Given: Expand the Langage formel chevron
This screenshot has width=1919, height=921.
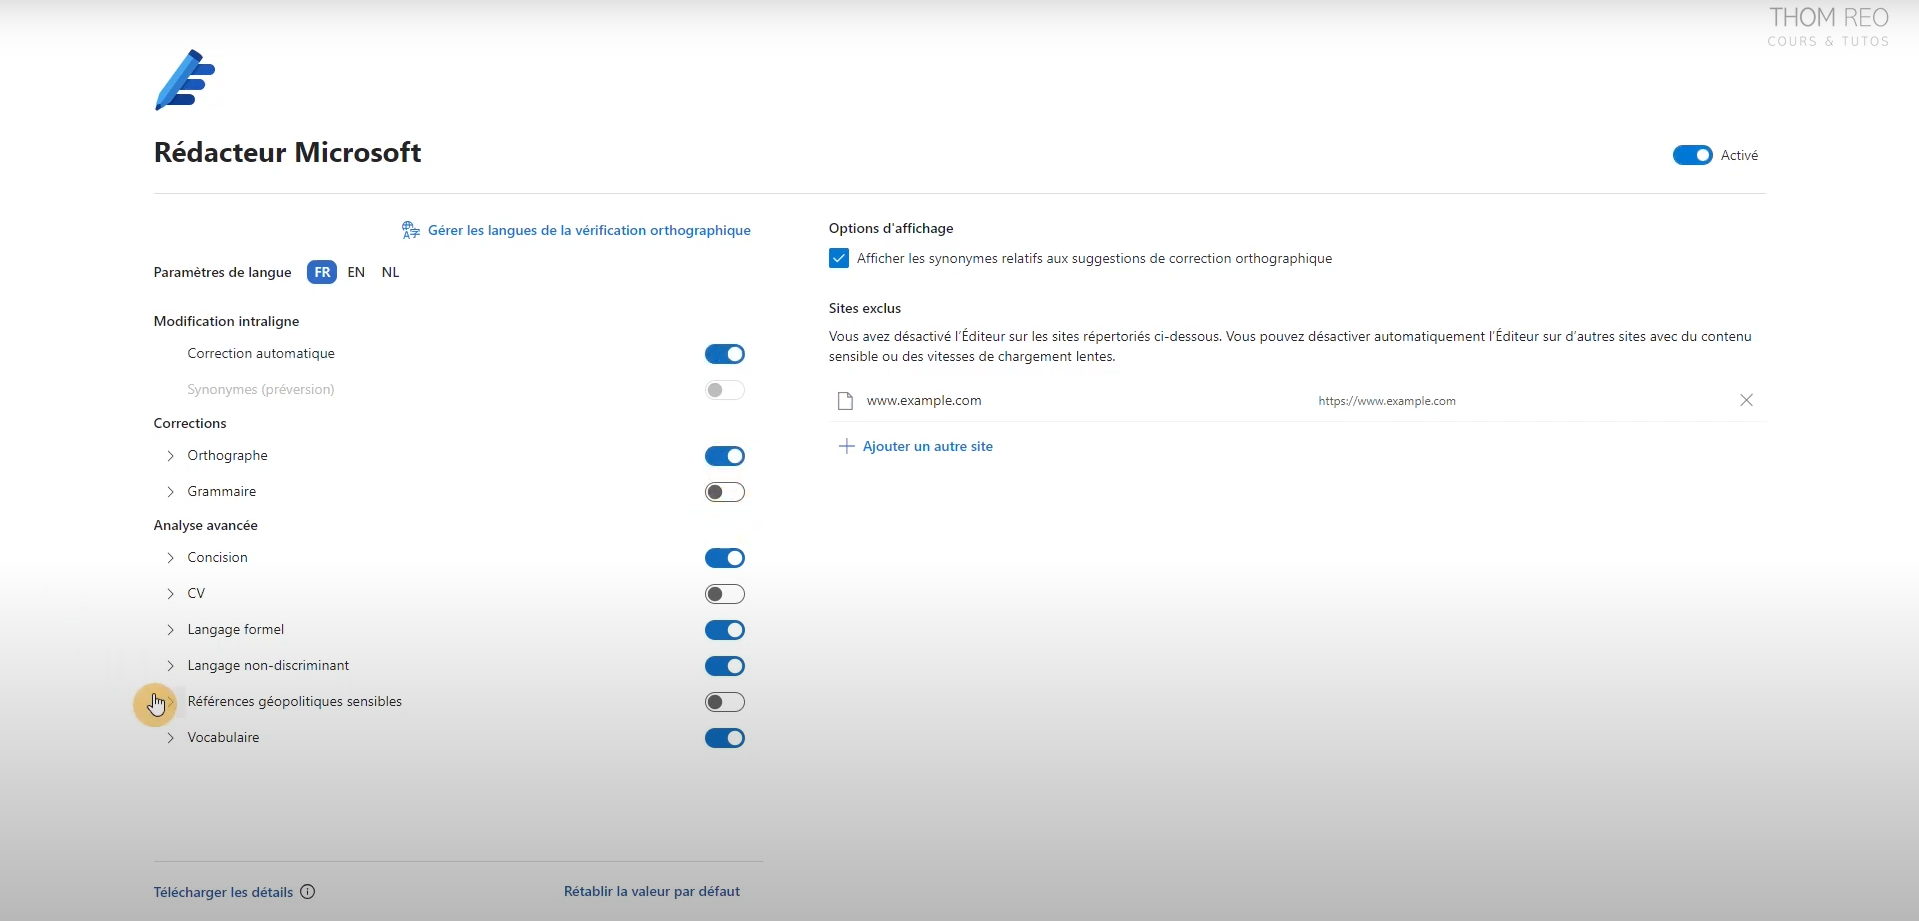Looking at the screenshot, I should click(x=170, y=630).
